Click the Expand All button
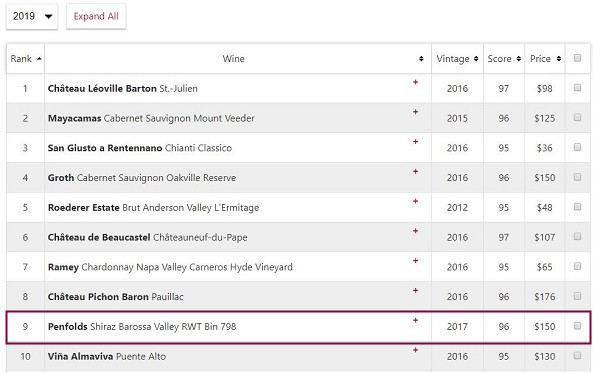Image resolution: width=600 pixels, height=373 pixels. (96, 16)
